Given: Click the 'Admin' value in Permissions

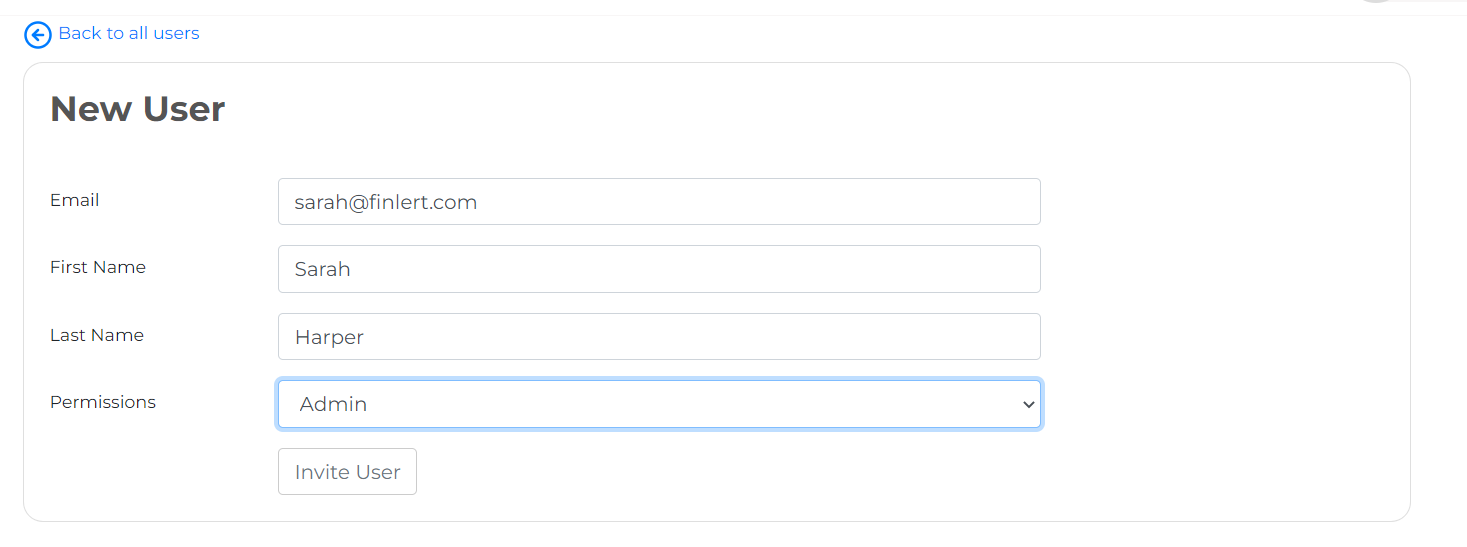Looking at the screenshot, I should point(333,404).
